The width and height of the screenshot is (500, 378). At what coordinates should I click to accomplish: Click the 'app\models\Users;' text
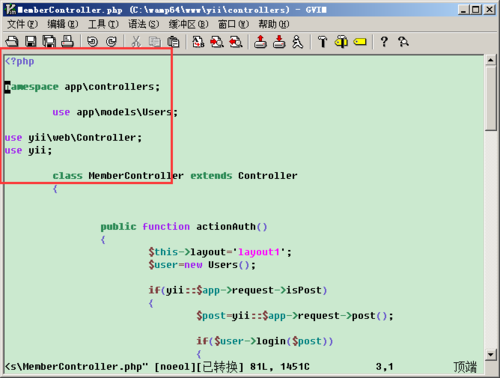pos(127,112)
